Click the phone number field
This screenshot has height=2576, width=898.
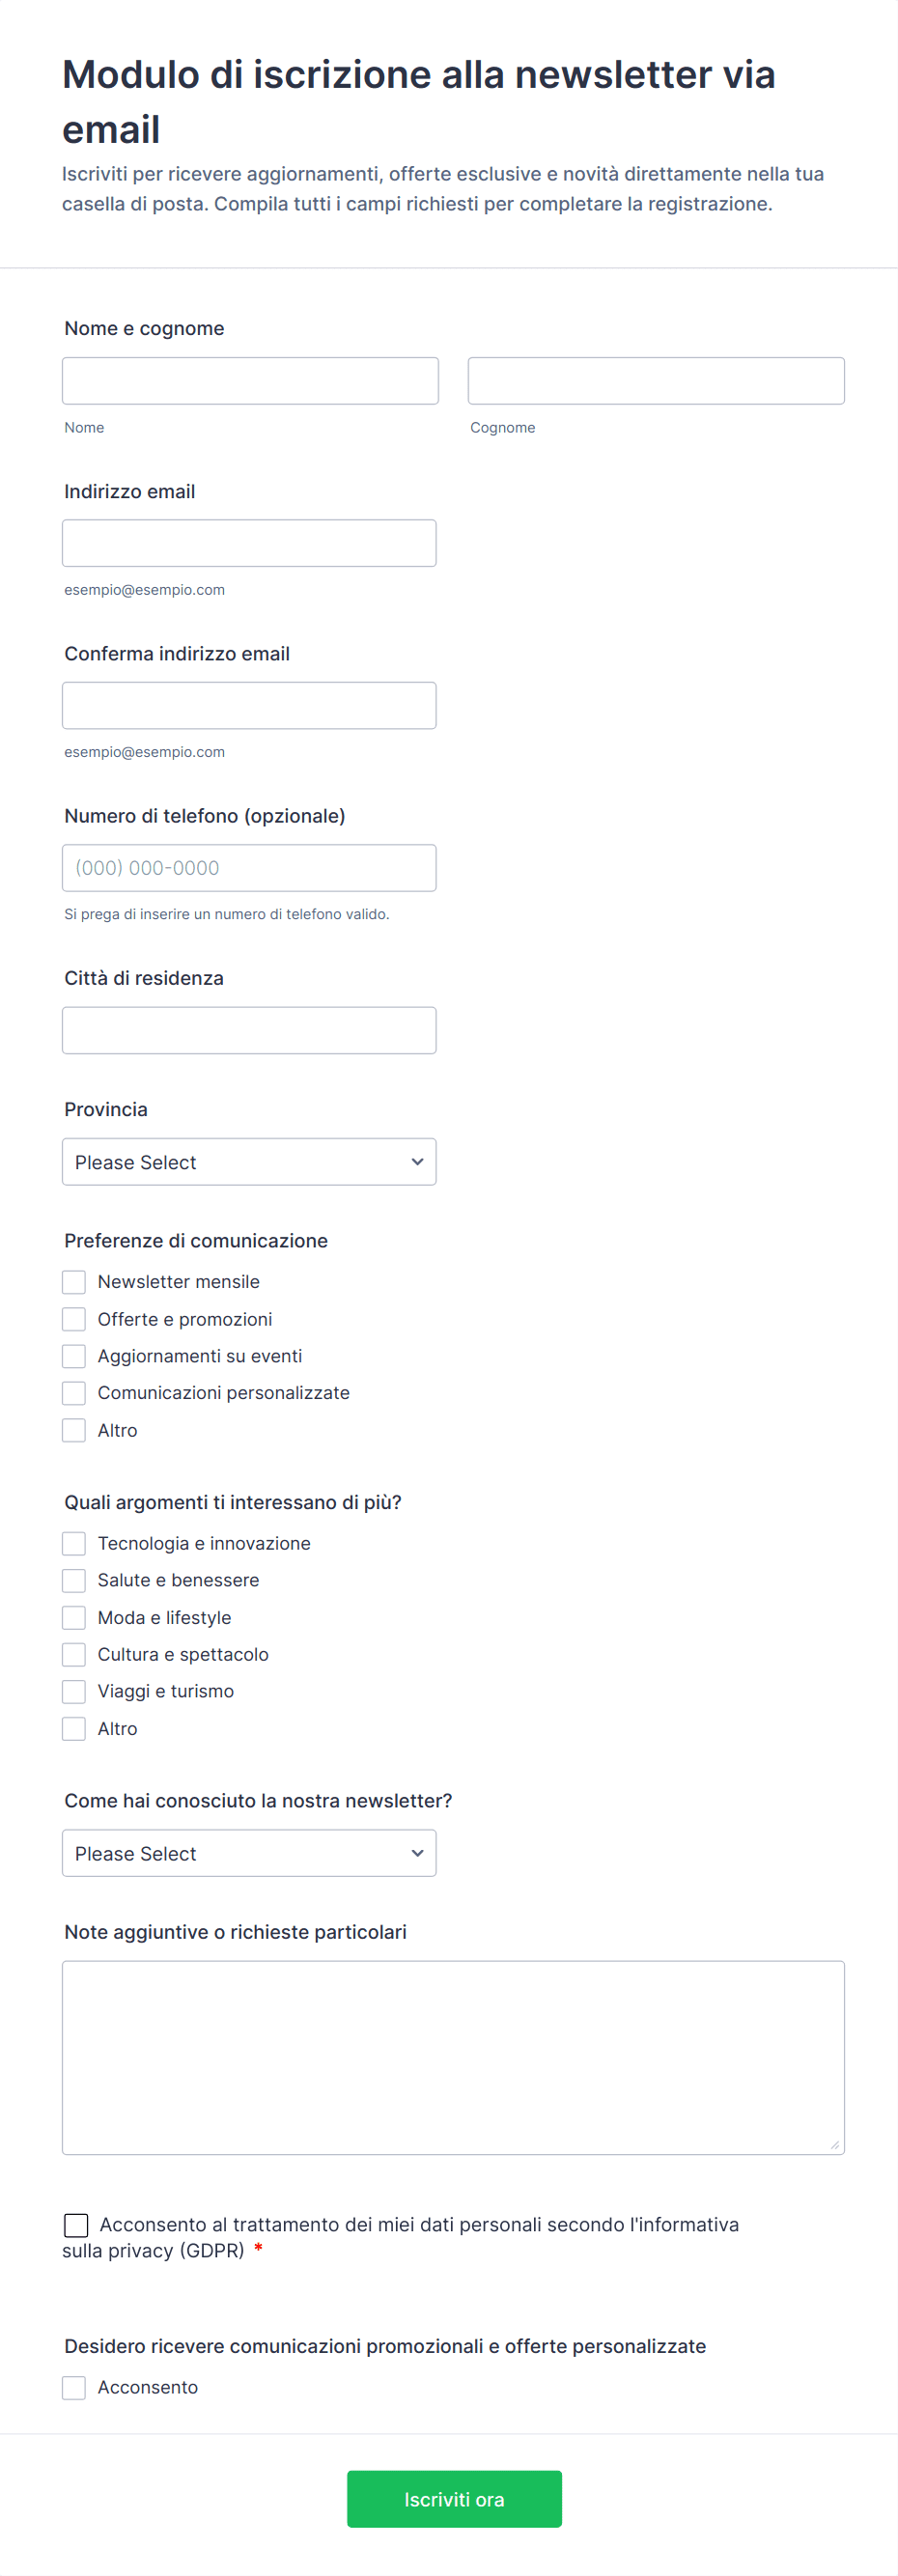(249, 868)
